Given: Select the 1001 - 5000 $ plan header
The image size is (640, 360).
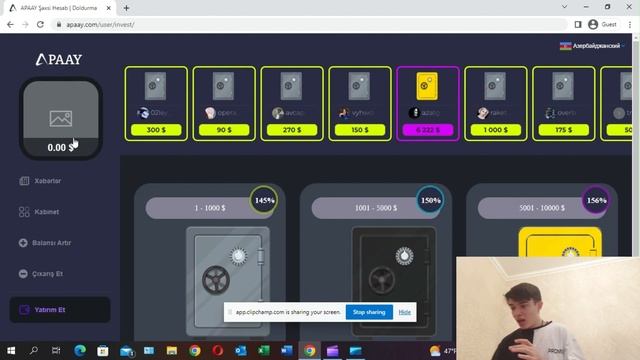Looking at the screenshot, I should point(376,208).
